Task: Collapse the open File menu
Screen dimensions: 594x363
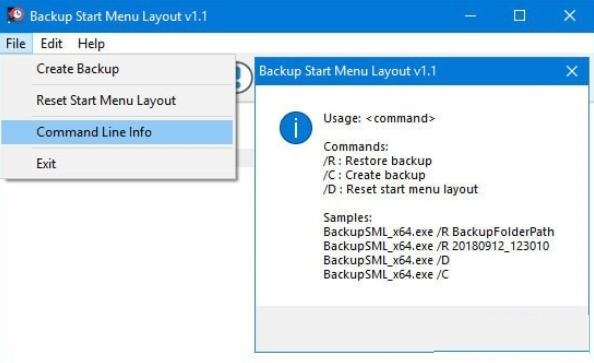Action: pos(16,44)
